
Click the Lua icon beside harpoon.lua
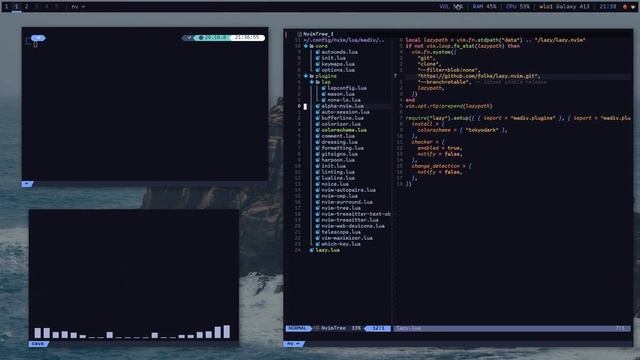(x=318, y=160)
